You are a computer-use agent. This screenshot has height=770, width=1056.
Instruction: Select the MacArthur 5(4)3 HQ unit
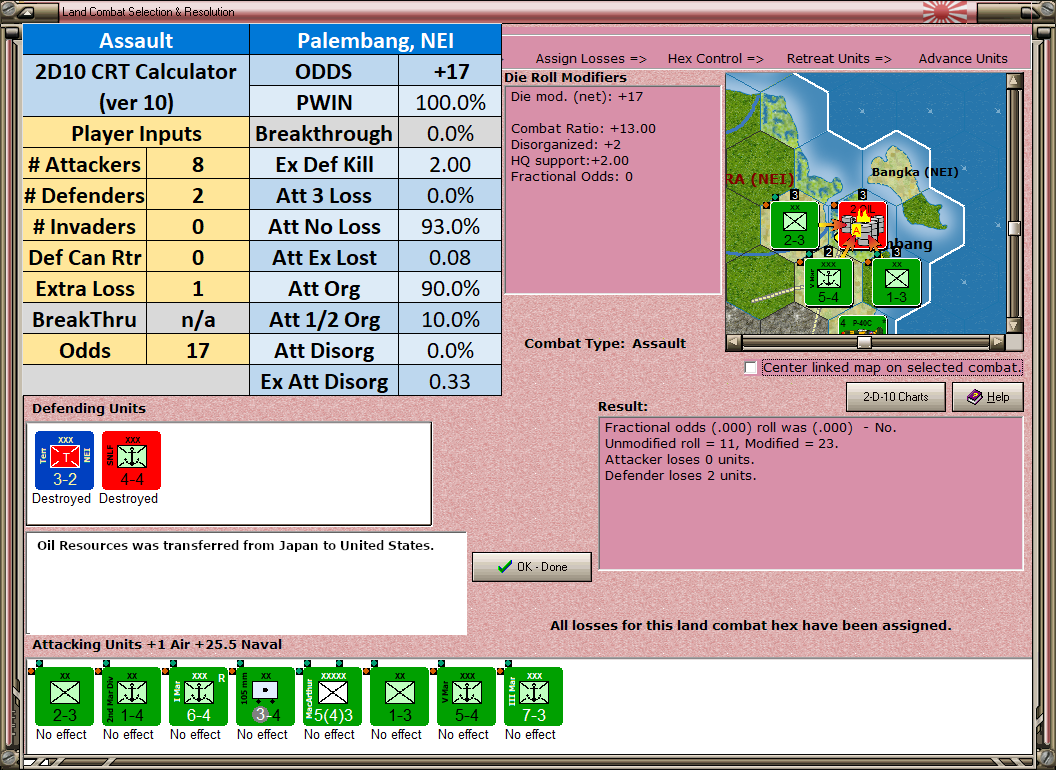333,697
